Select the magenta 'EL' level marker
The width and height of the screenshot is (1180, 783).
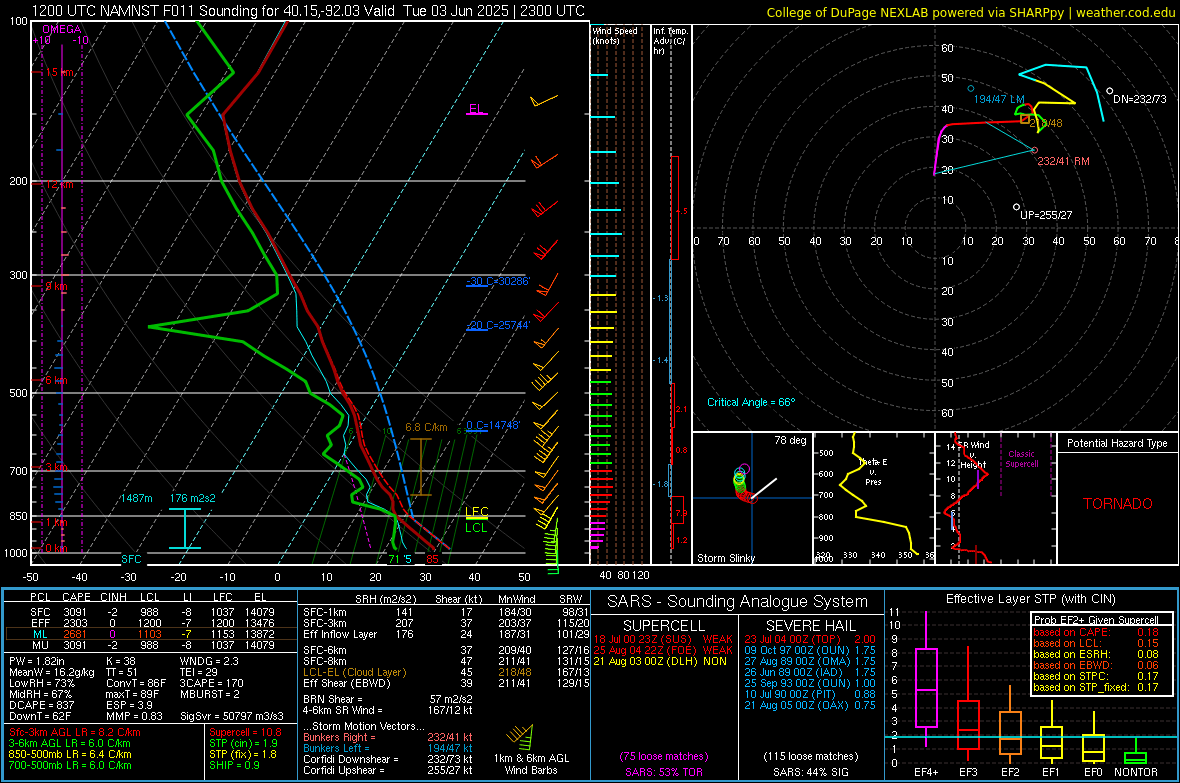(x=476, y=109)
